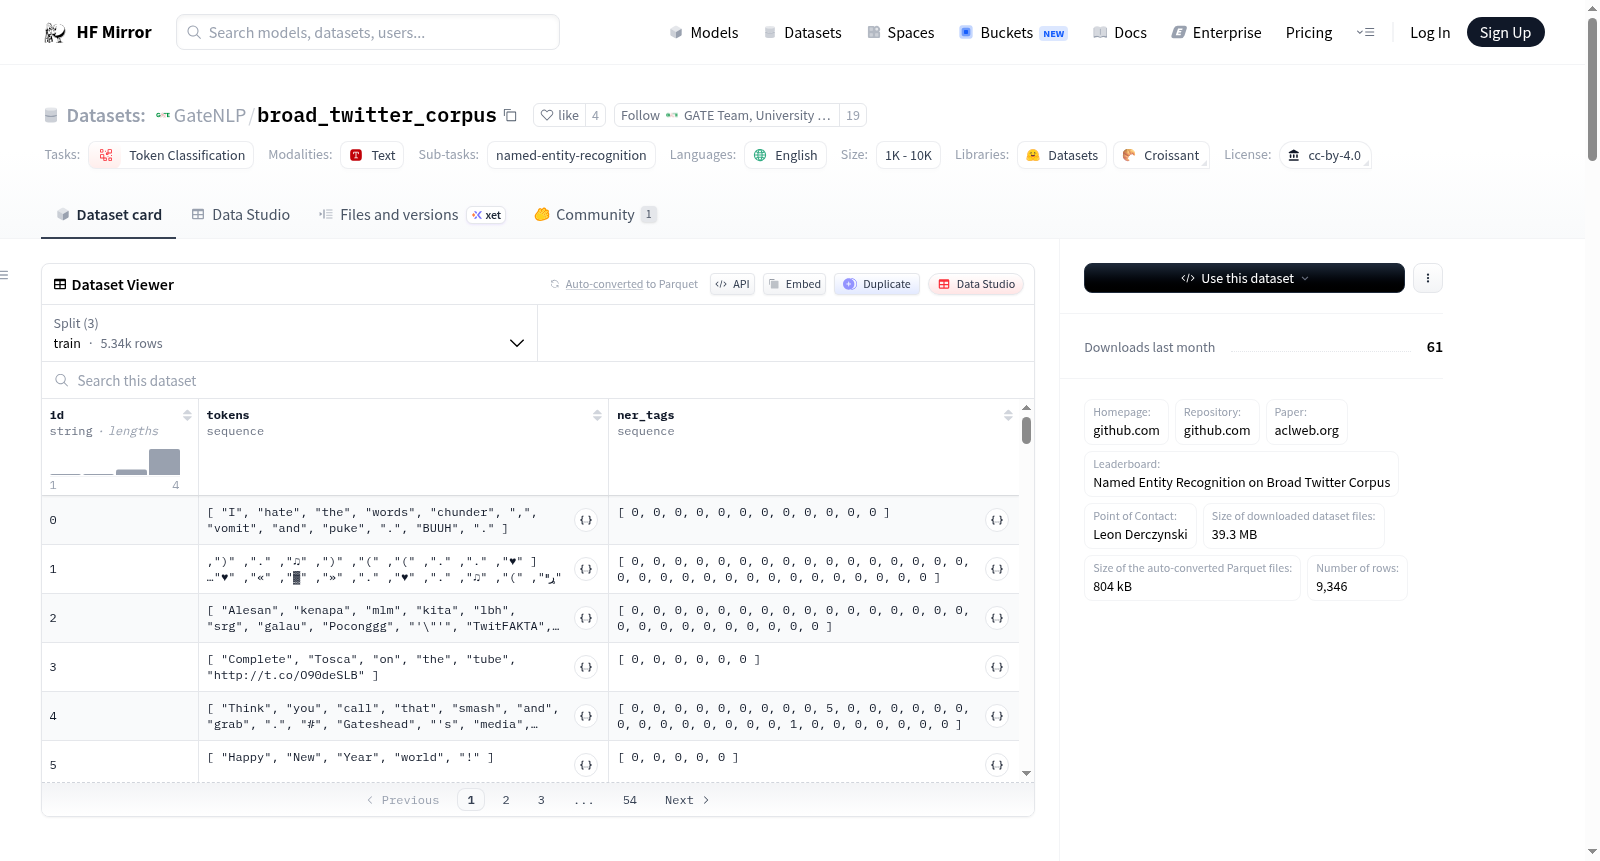Open Data Studio button in viewer header
The height and width of the screenshot is (861, 1600).
coord(976,284)
